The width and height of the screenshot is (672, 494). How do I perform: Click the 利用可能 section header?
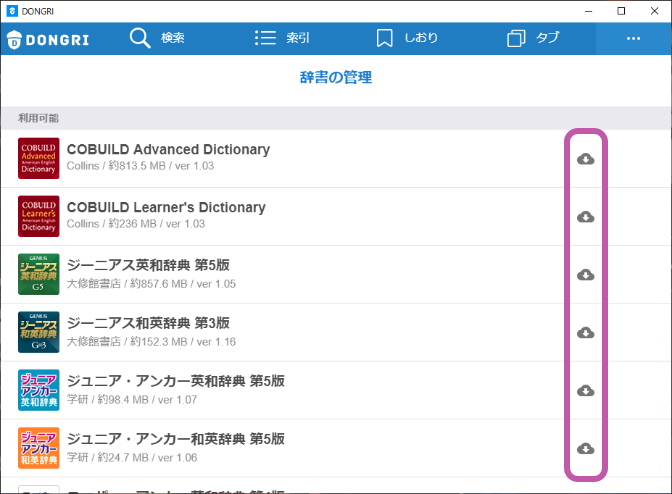(x=39, y=118)
